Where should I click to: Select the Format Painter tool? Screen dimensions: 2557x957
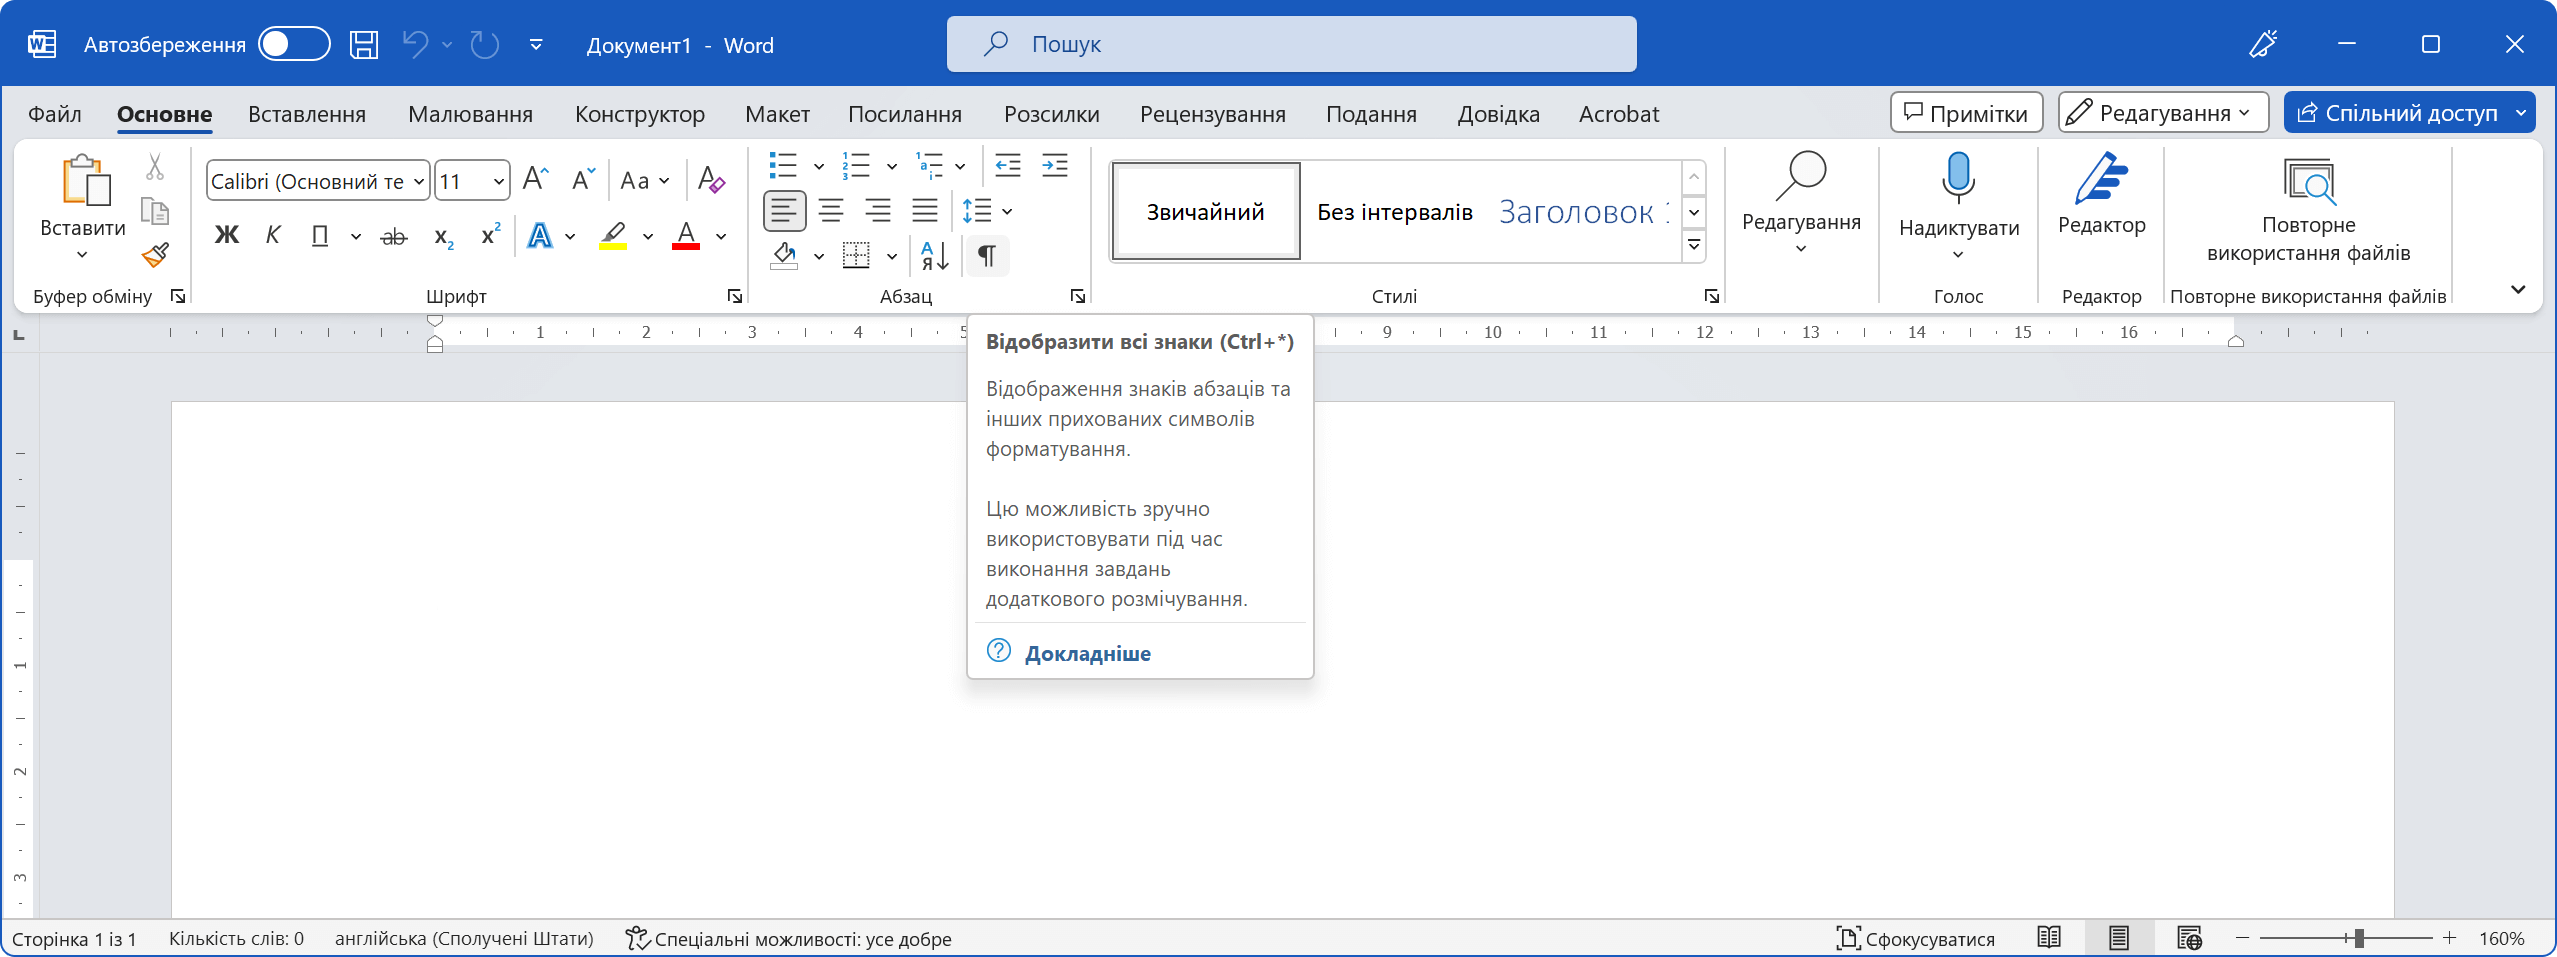pos(155,256)
